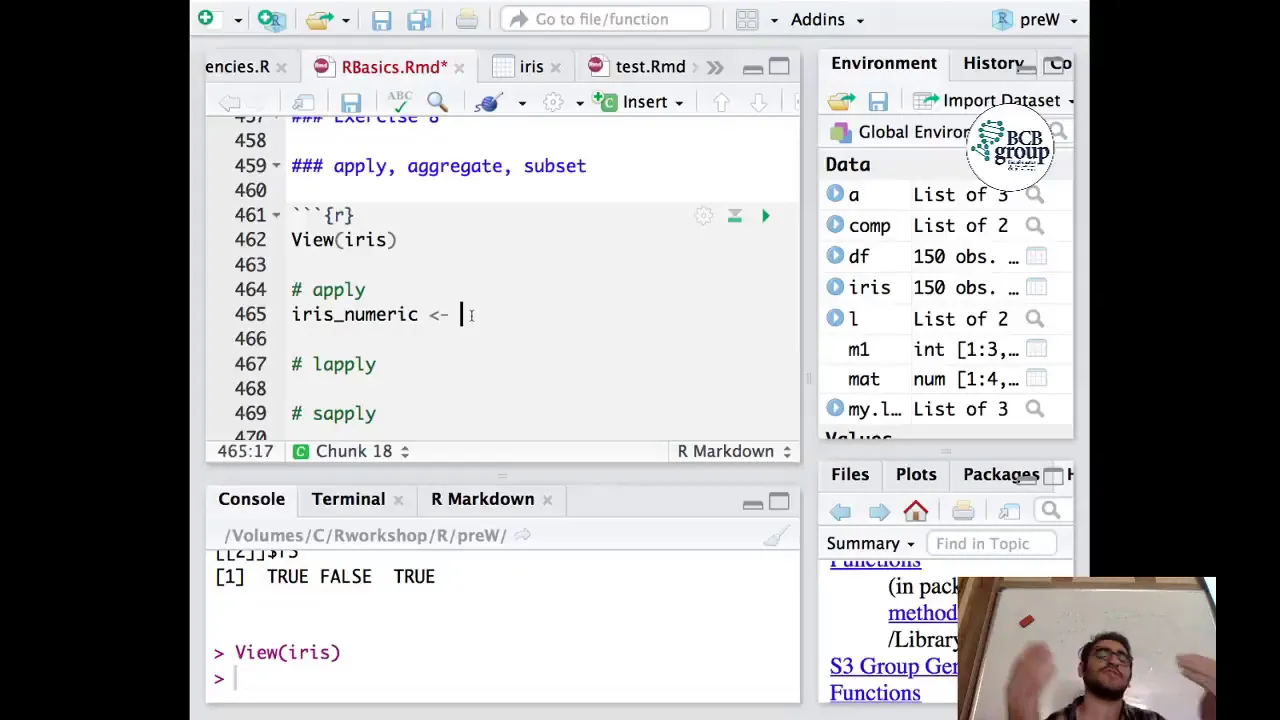Close the R Markdown console tab

(x=547, y=500)
